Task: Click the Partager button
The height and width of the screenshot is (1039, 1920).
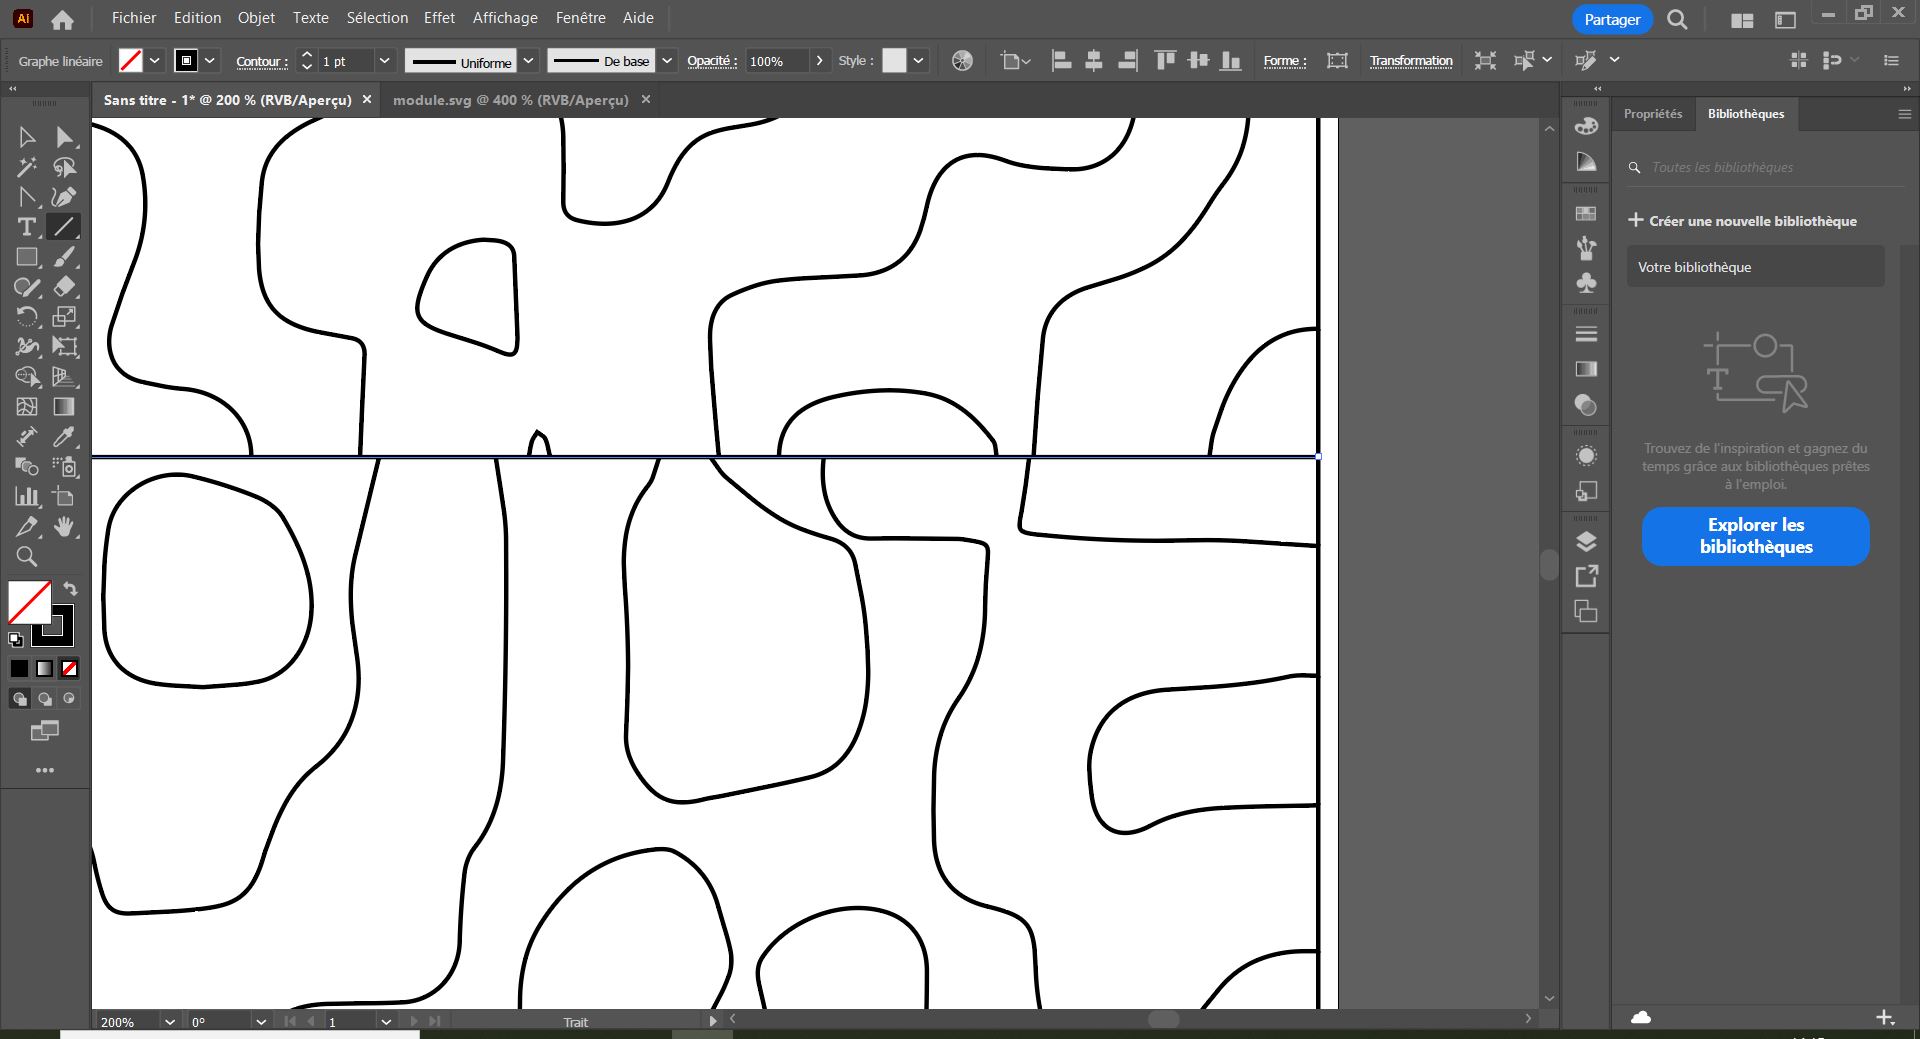Action: (x=1612, y=20)
